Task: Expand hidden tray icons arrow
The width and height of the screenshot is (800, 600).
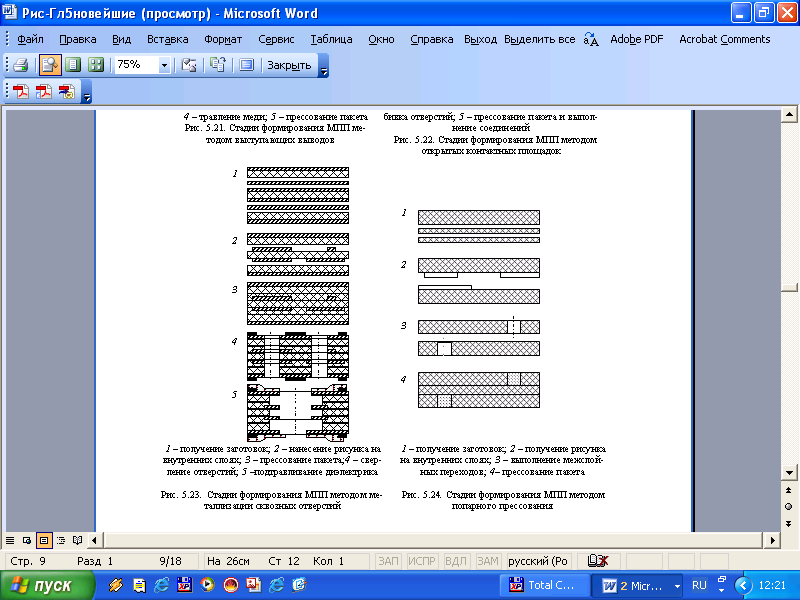Action: click(743, 585)
